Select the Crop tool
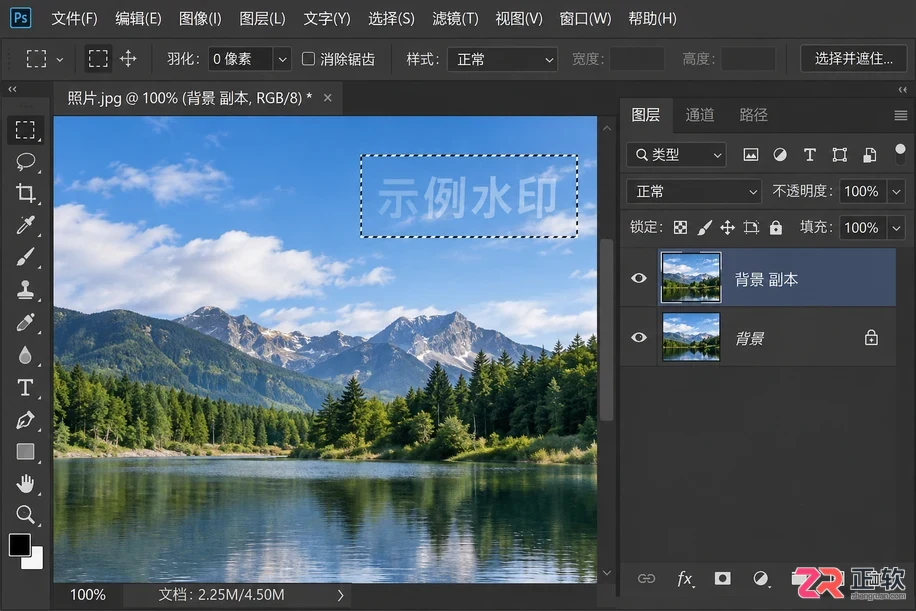This screenshot has width=916, height=611. 25,193
